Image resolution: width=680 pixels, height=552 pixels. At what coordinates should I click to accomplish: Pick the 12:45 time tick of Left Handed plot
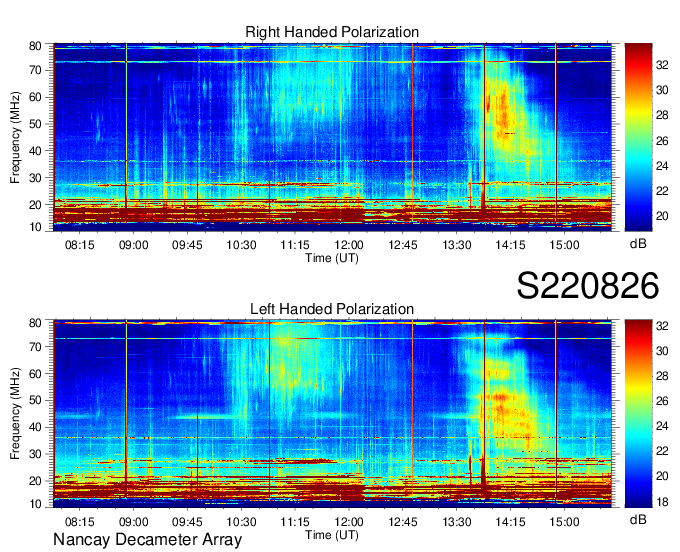(403, 522)
